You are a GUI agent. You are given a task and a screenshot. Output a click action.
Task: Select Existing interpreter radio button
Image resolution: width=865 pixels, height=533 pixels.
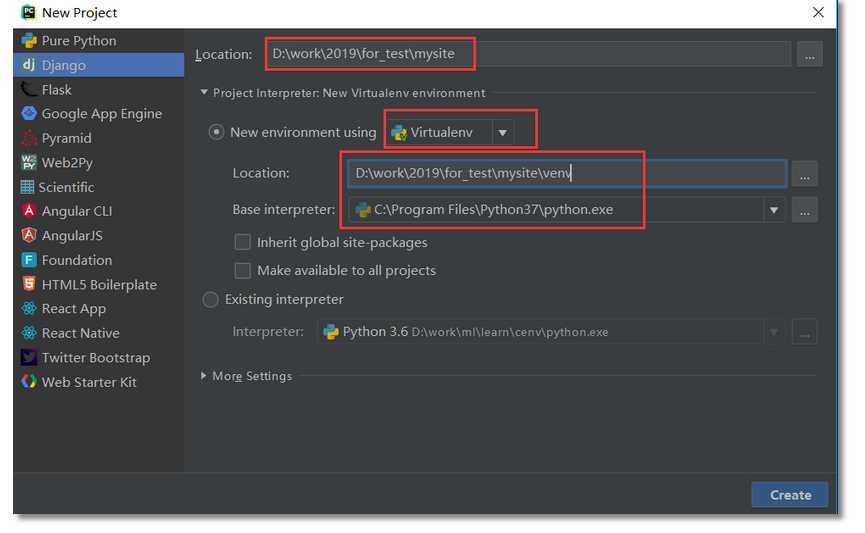point(210,300)
